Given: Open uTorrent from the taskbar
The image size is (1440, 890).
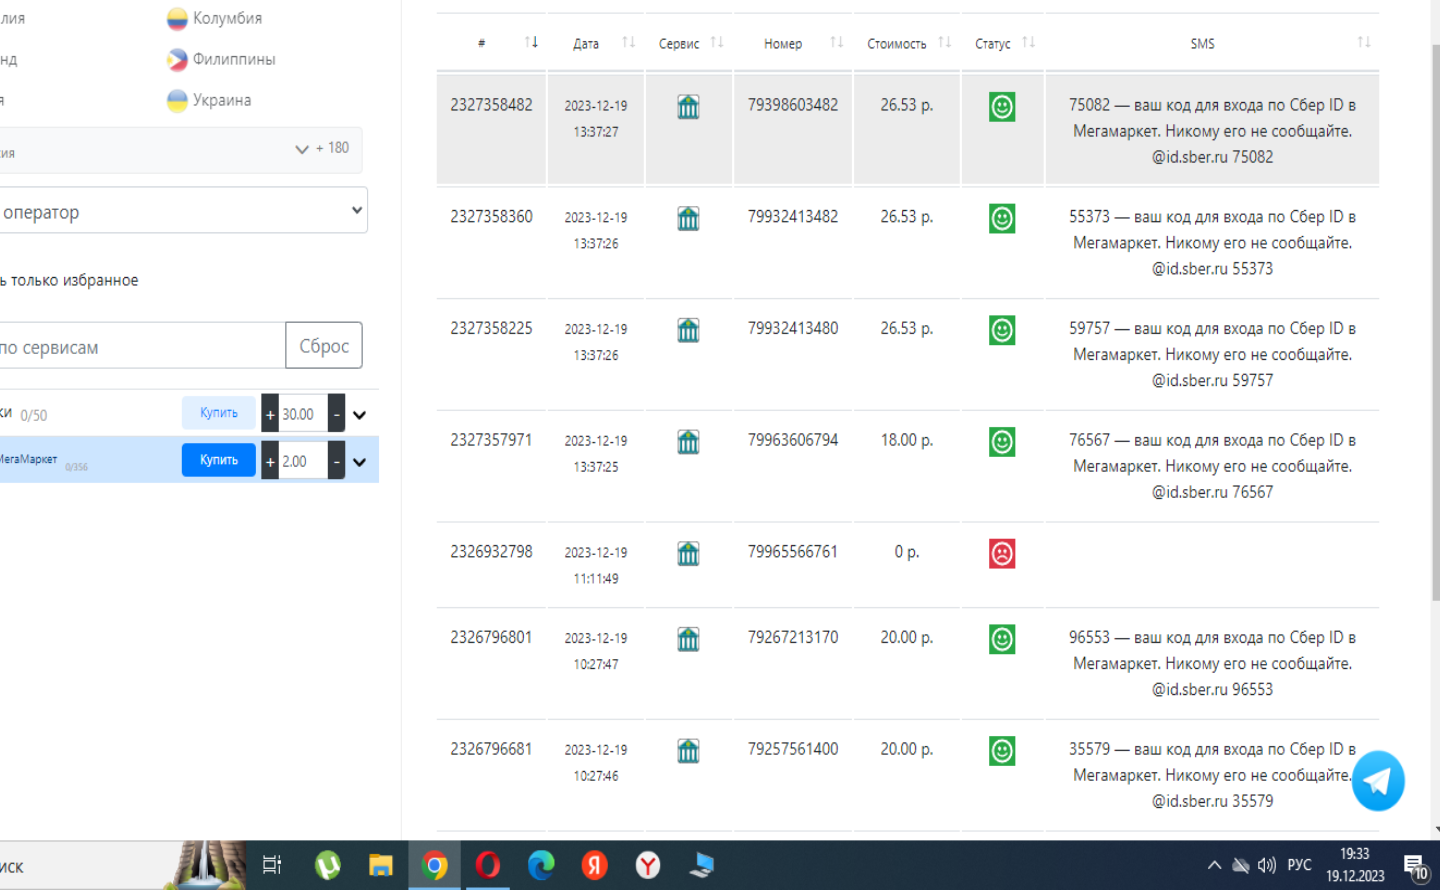Looking at the screenshot, I should pyautogui.click(x=327, y=865).
